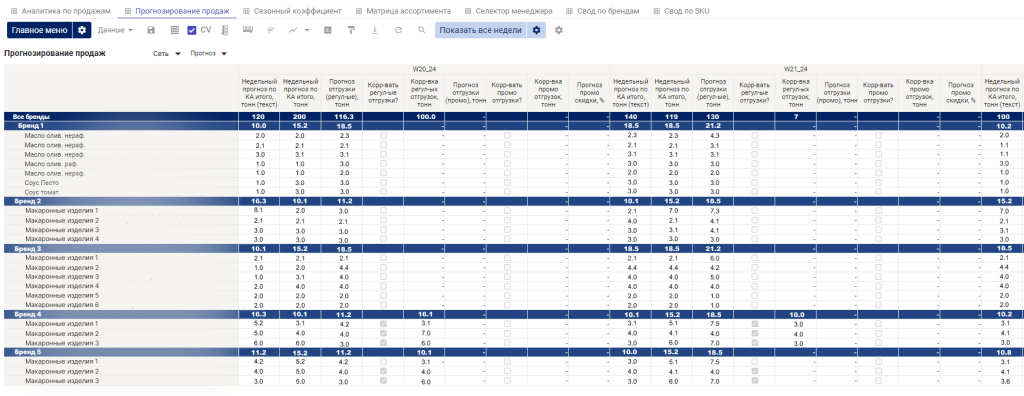Check Соус томат. промо отгрузки box, W20_24
The image size is (1024, 396).
click(x=507, y=192)
